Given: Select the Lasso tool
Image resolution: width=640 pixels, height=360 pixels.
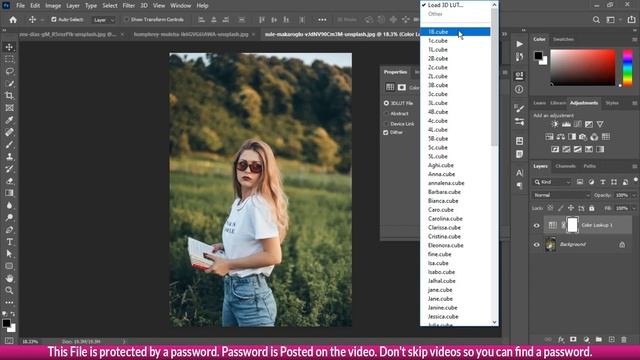Looking at the screenshot, I should pos(9,71).
